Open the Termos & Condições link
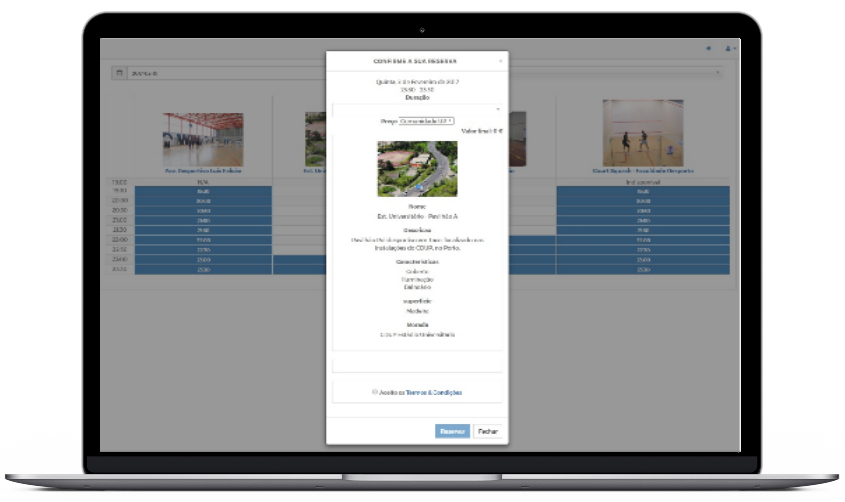Viewport: 845px width, 502px height. click(x=434, y=393)
